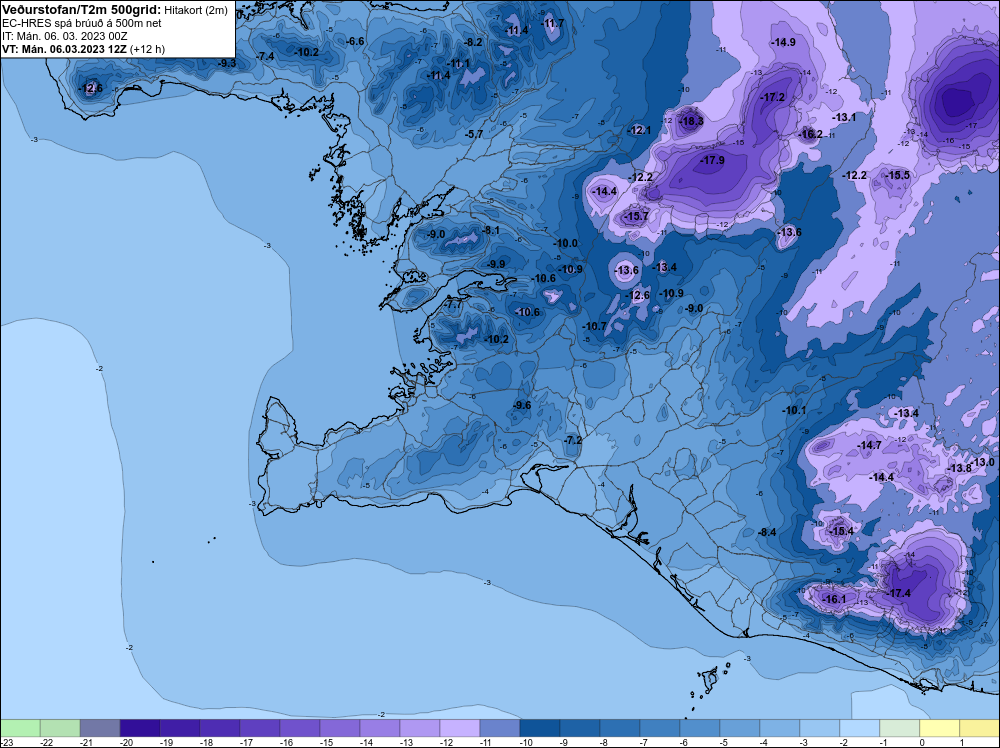
Task: Click the -11.1 temperature label
Action: [x=458, y=63]
